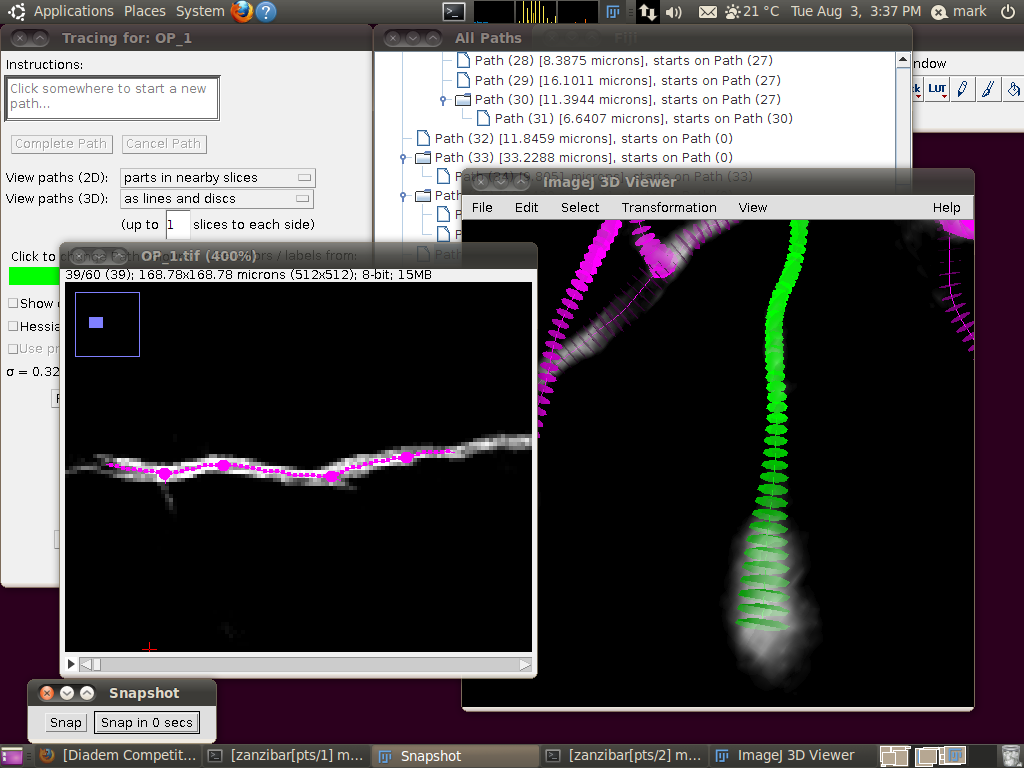Open the power shutdown menu icon
Viewport: 1024px width, 768px height.
point(1008,11)
